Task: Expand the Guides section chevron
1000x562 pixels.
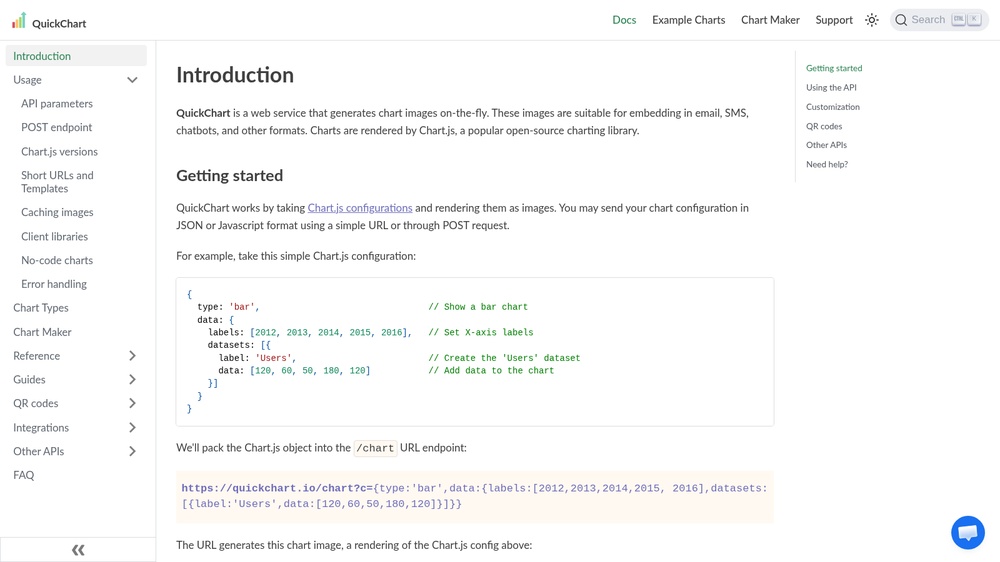Action: coord(132,380)
